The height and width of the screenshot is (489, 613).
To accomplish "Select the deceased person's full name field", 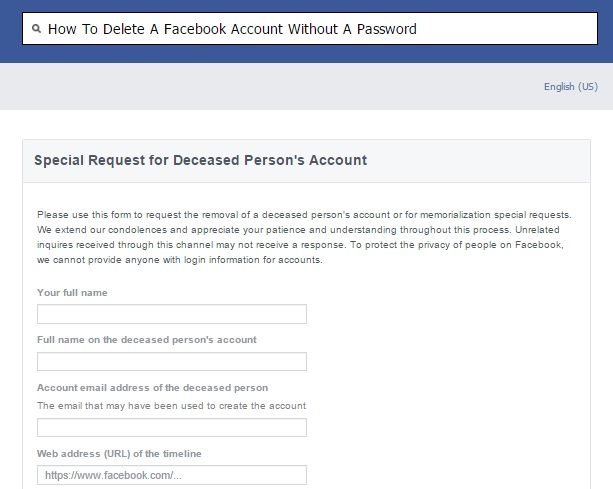I will point(172,362).
